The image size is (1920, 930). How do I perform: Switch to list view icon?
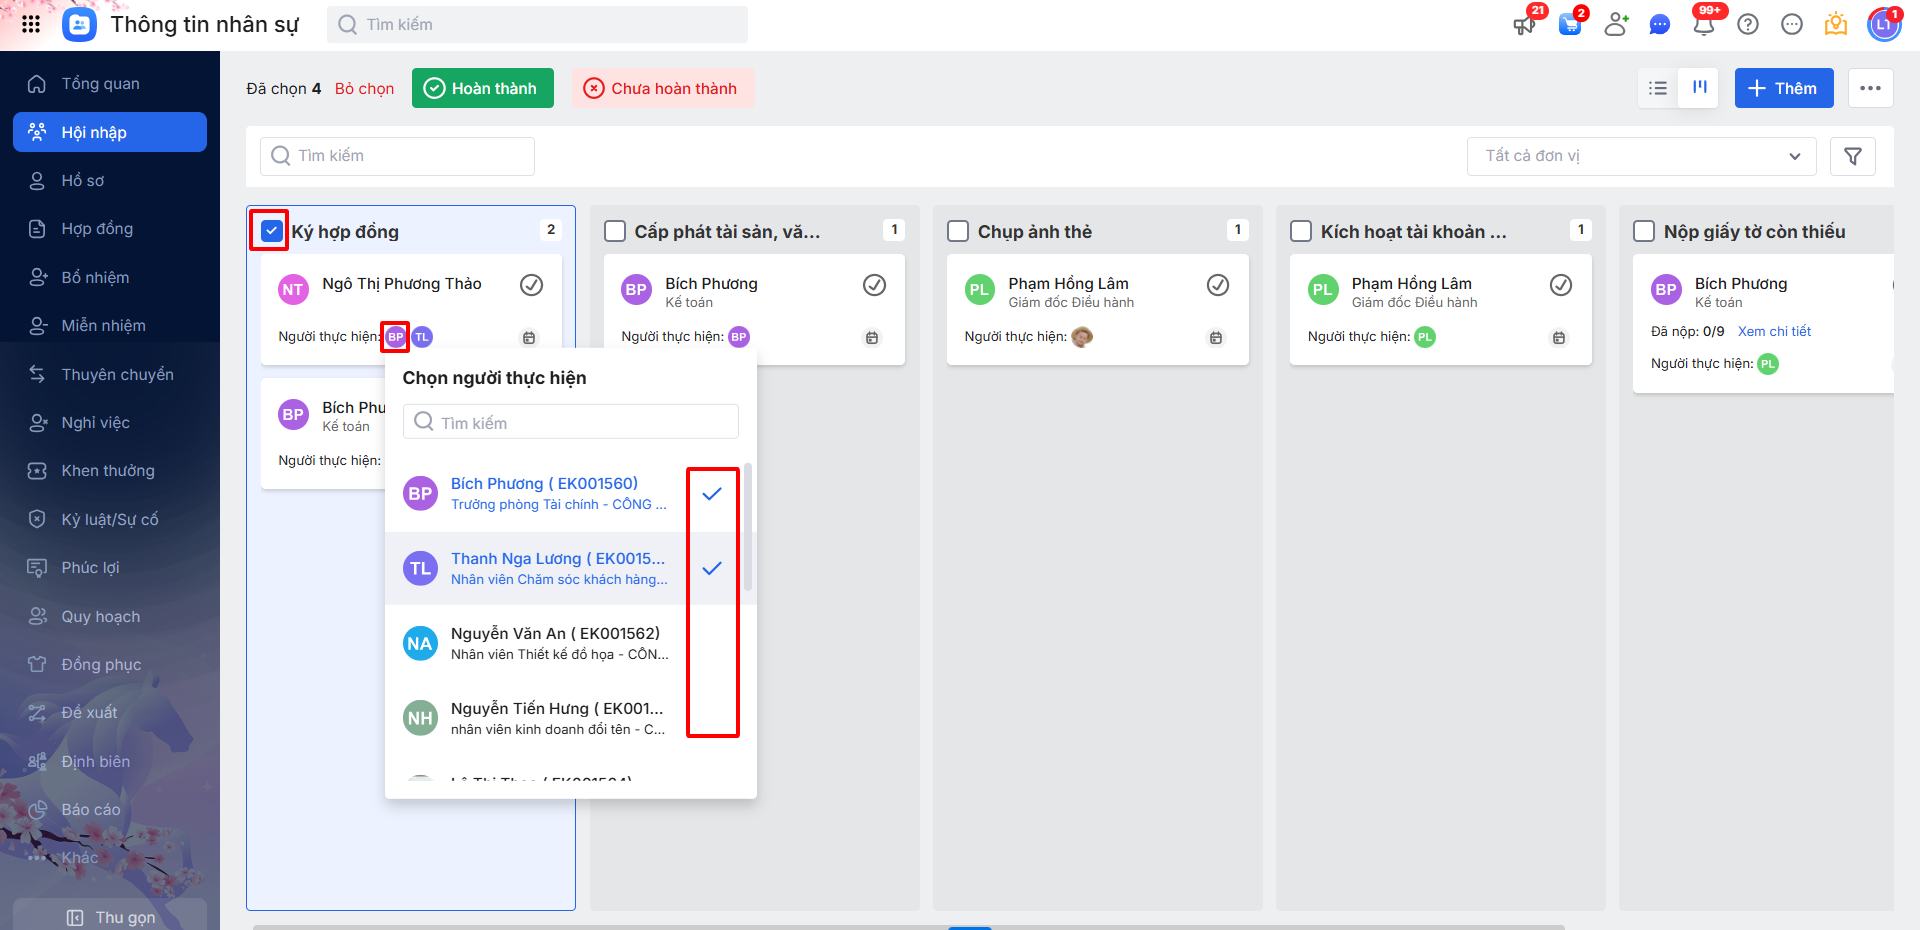[1658, 88]
